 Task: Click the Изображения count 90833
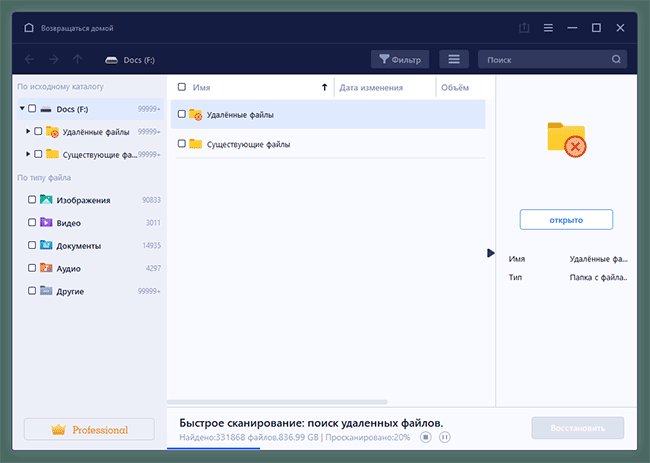pyautogui.click(x=151, y=200)
